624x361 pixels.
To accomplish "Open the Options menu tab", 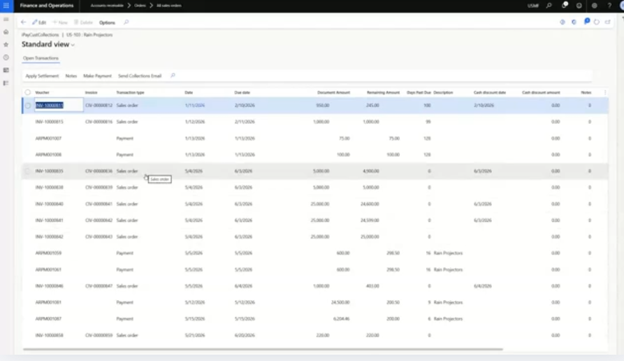I will pyautogui.click(x=107, y=23).
